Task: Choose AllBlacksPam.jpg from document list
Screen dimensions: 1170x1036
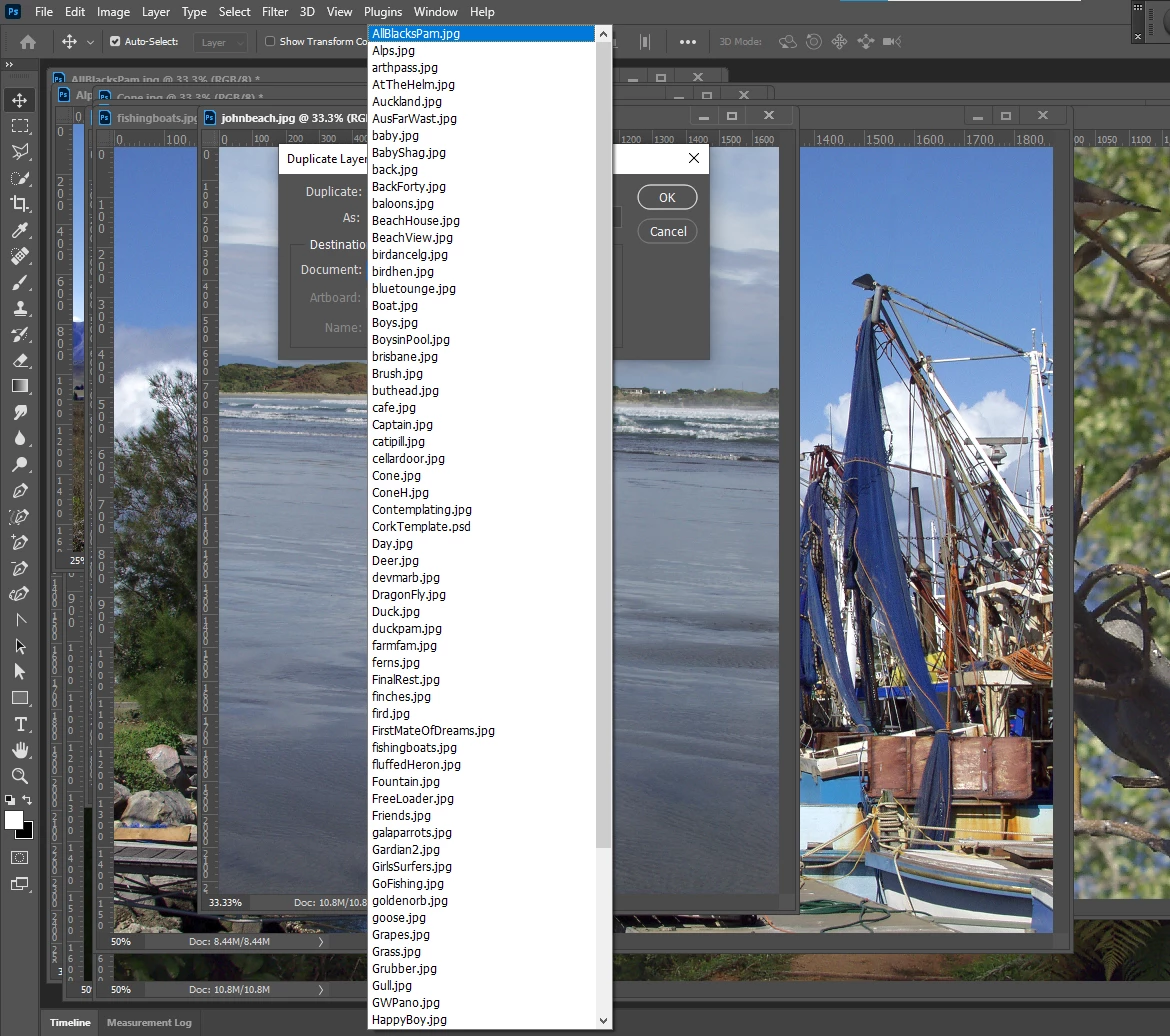Action: [482, 34]
